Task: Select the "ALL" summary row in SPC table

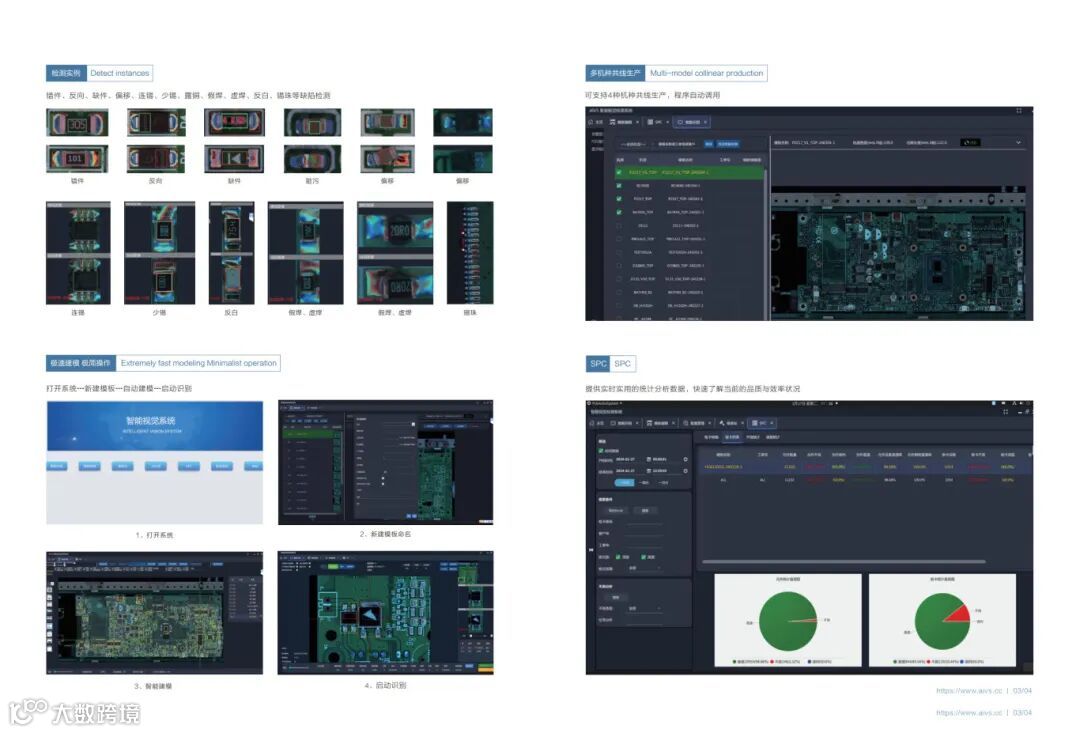Action: (x=864, y=480)
